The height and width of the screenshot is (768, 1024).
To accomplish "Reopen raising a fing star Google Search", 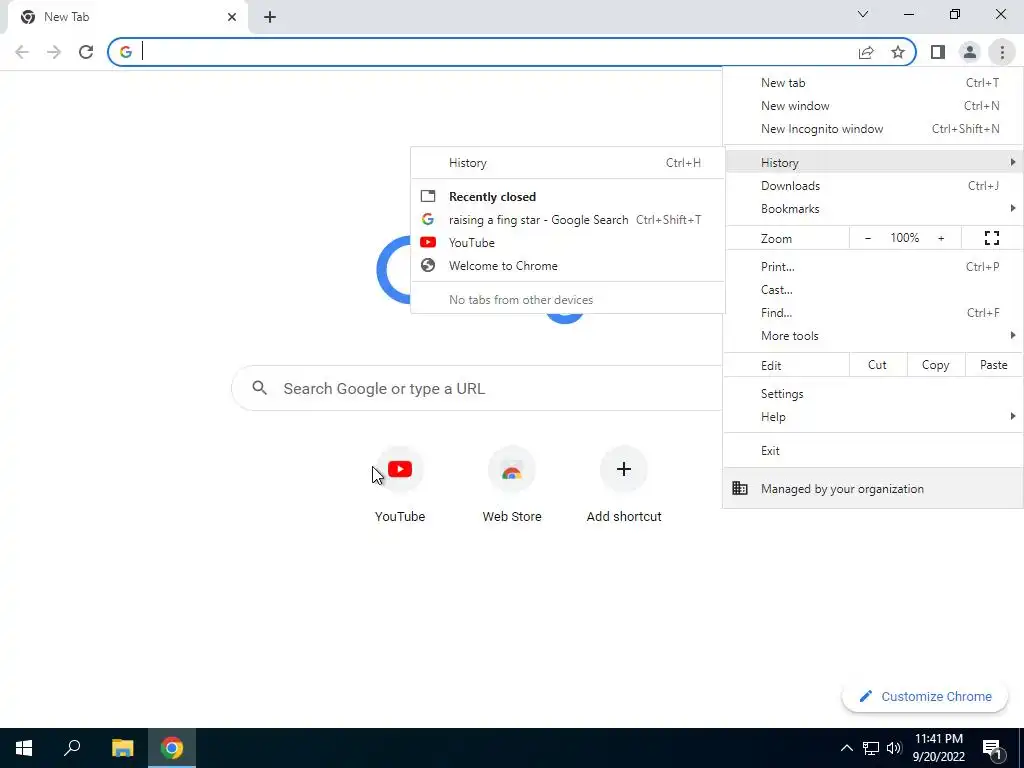I will [568, 219].
